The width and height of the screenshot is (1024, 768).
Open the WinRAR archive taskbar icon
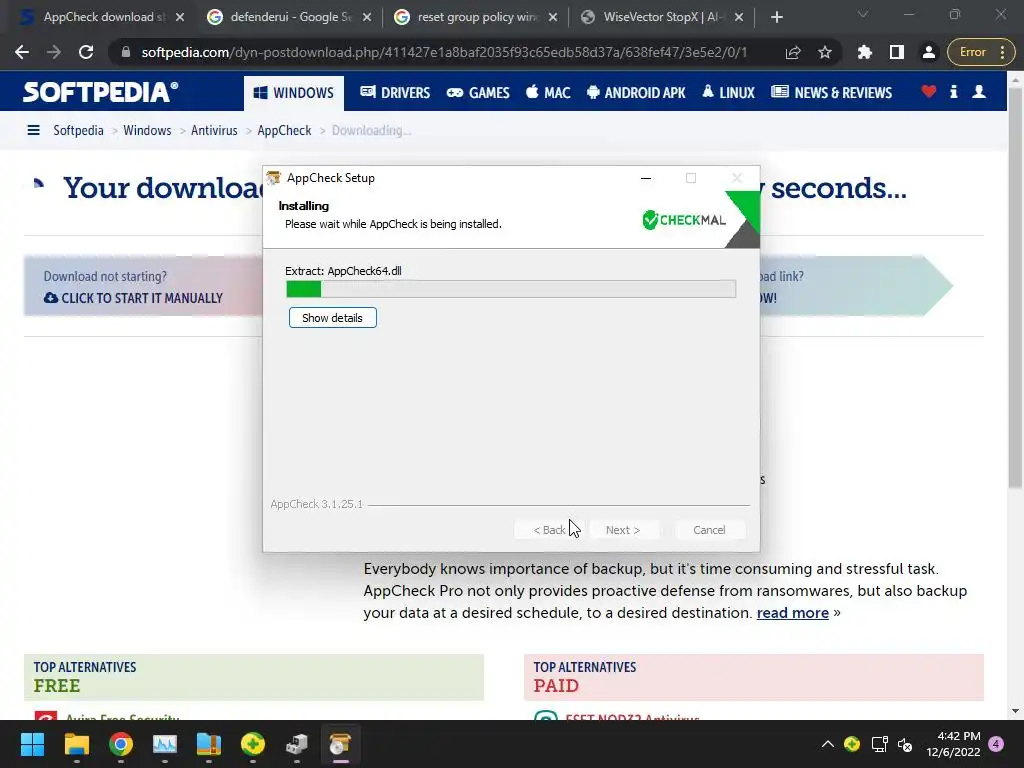click(x=208, y=744)
